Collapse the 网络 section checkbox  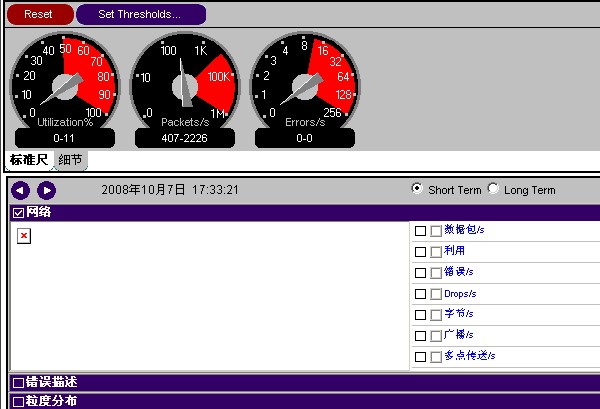(x=18, y=212)
